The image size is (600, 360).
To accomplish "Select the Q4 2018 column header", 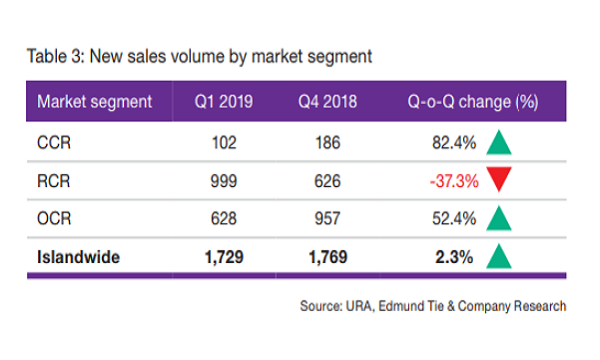I will click(328, 102).
